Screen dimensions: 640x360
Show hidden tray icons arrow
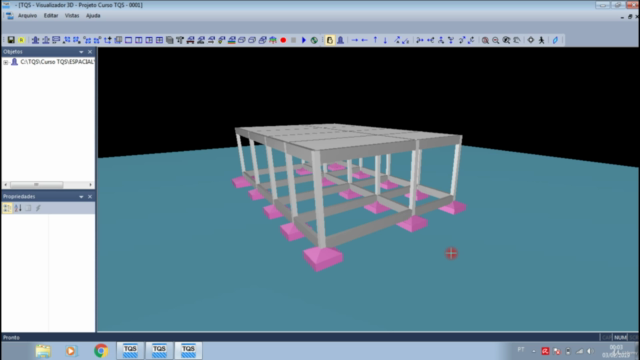click(x=533, y=351)
